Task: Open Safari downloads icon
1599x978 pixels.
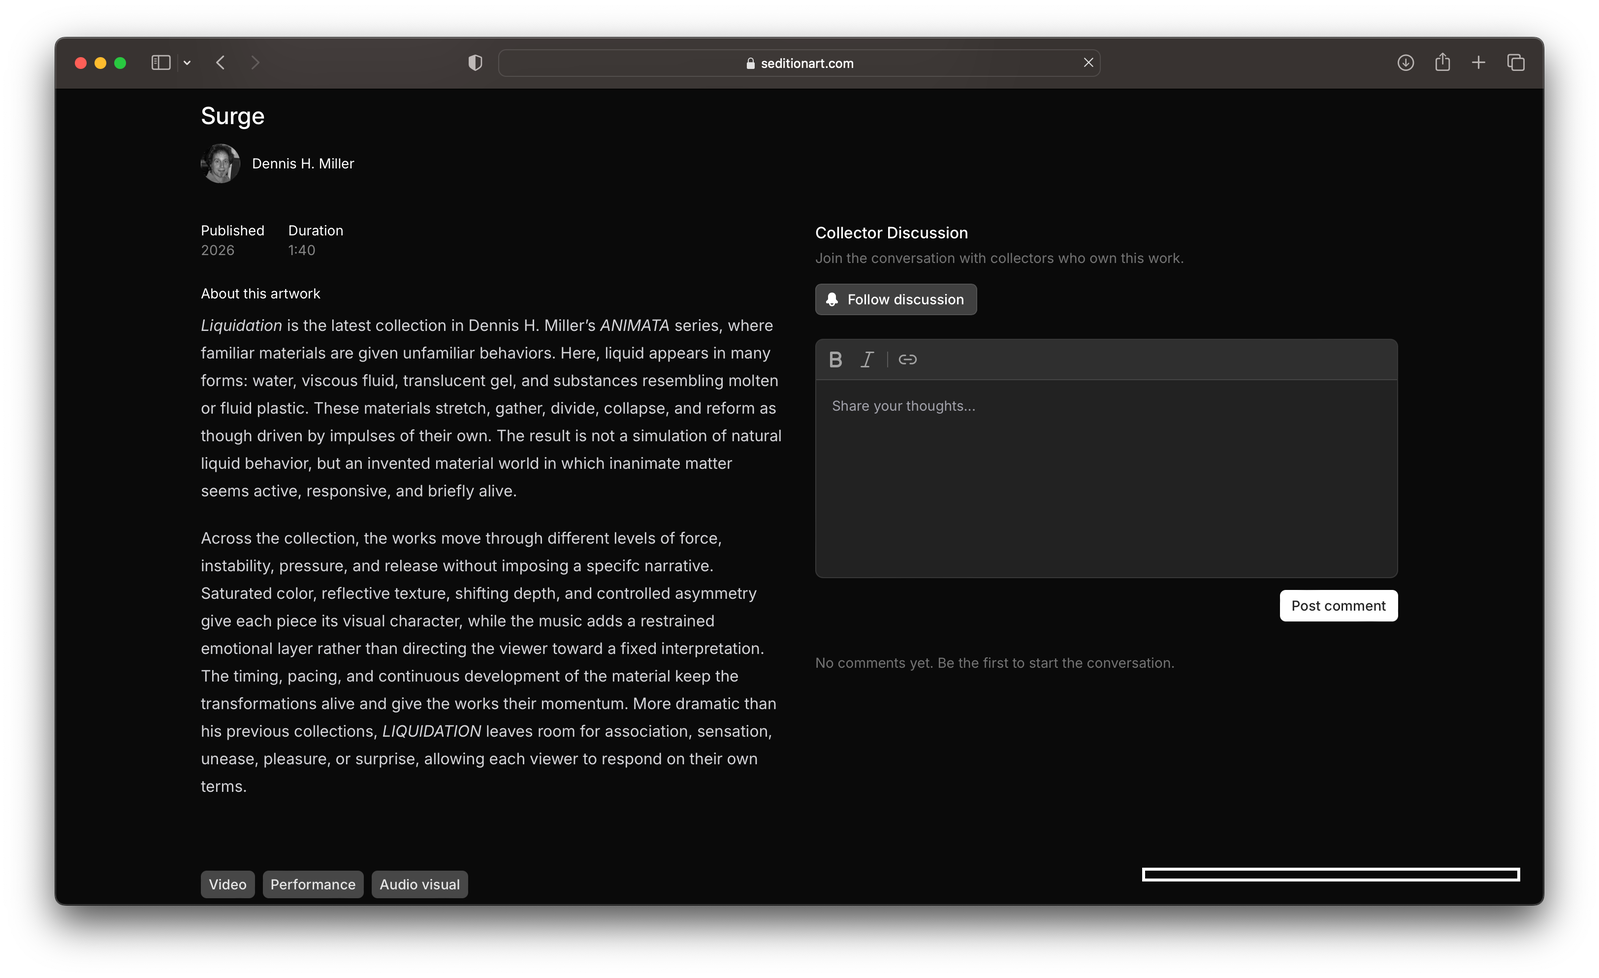Action: [x=1405, y=63]
